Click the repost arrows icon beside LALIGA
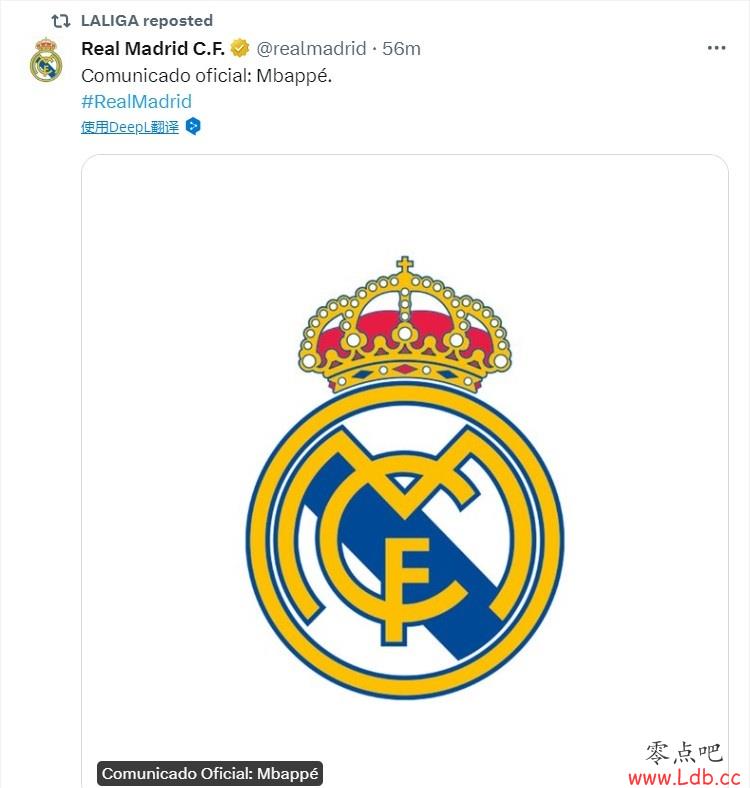The image size is (750, 788). pyautogui.click(x=60, y=21)
